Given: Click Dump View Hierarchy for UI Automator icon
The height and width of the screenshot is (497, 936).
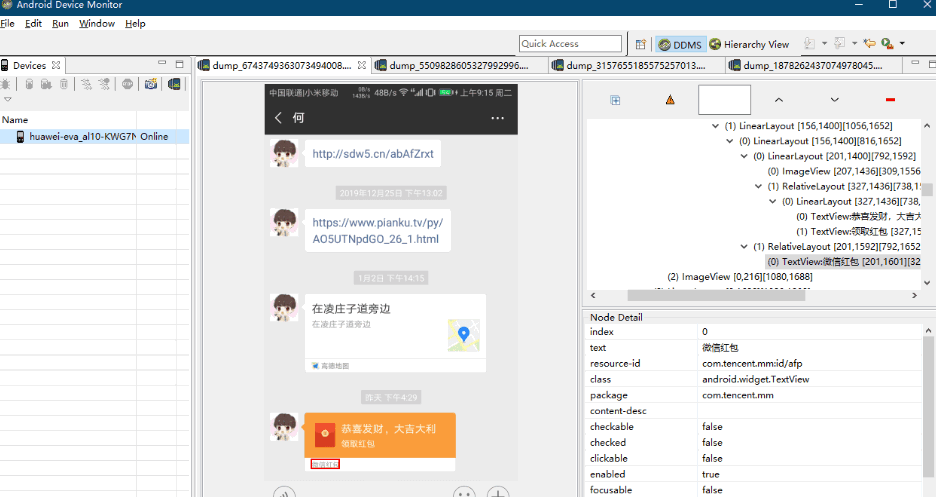Looking at the screenshot, I should coord(174,84).
